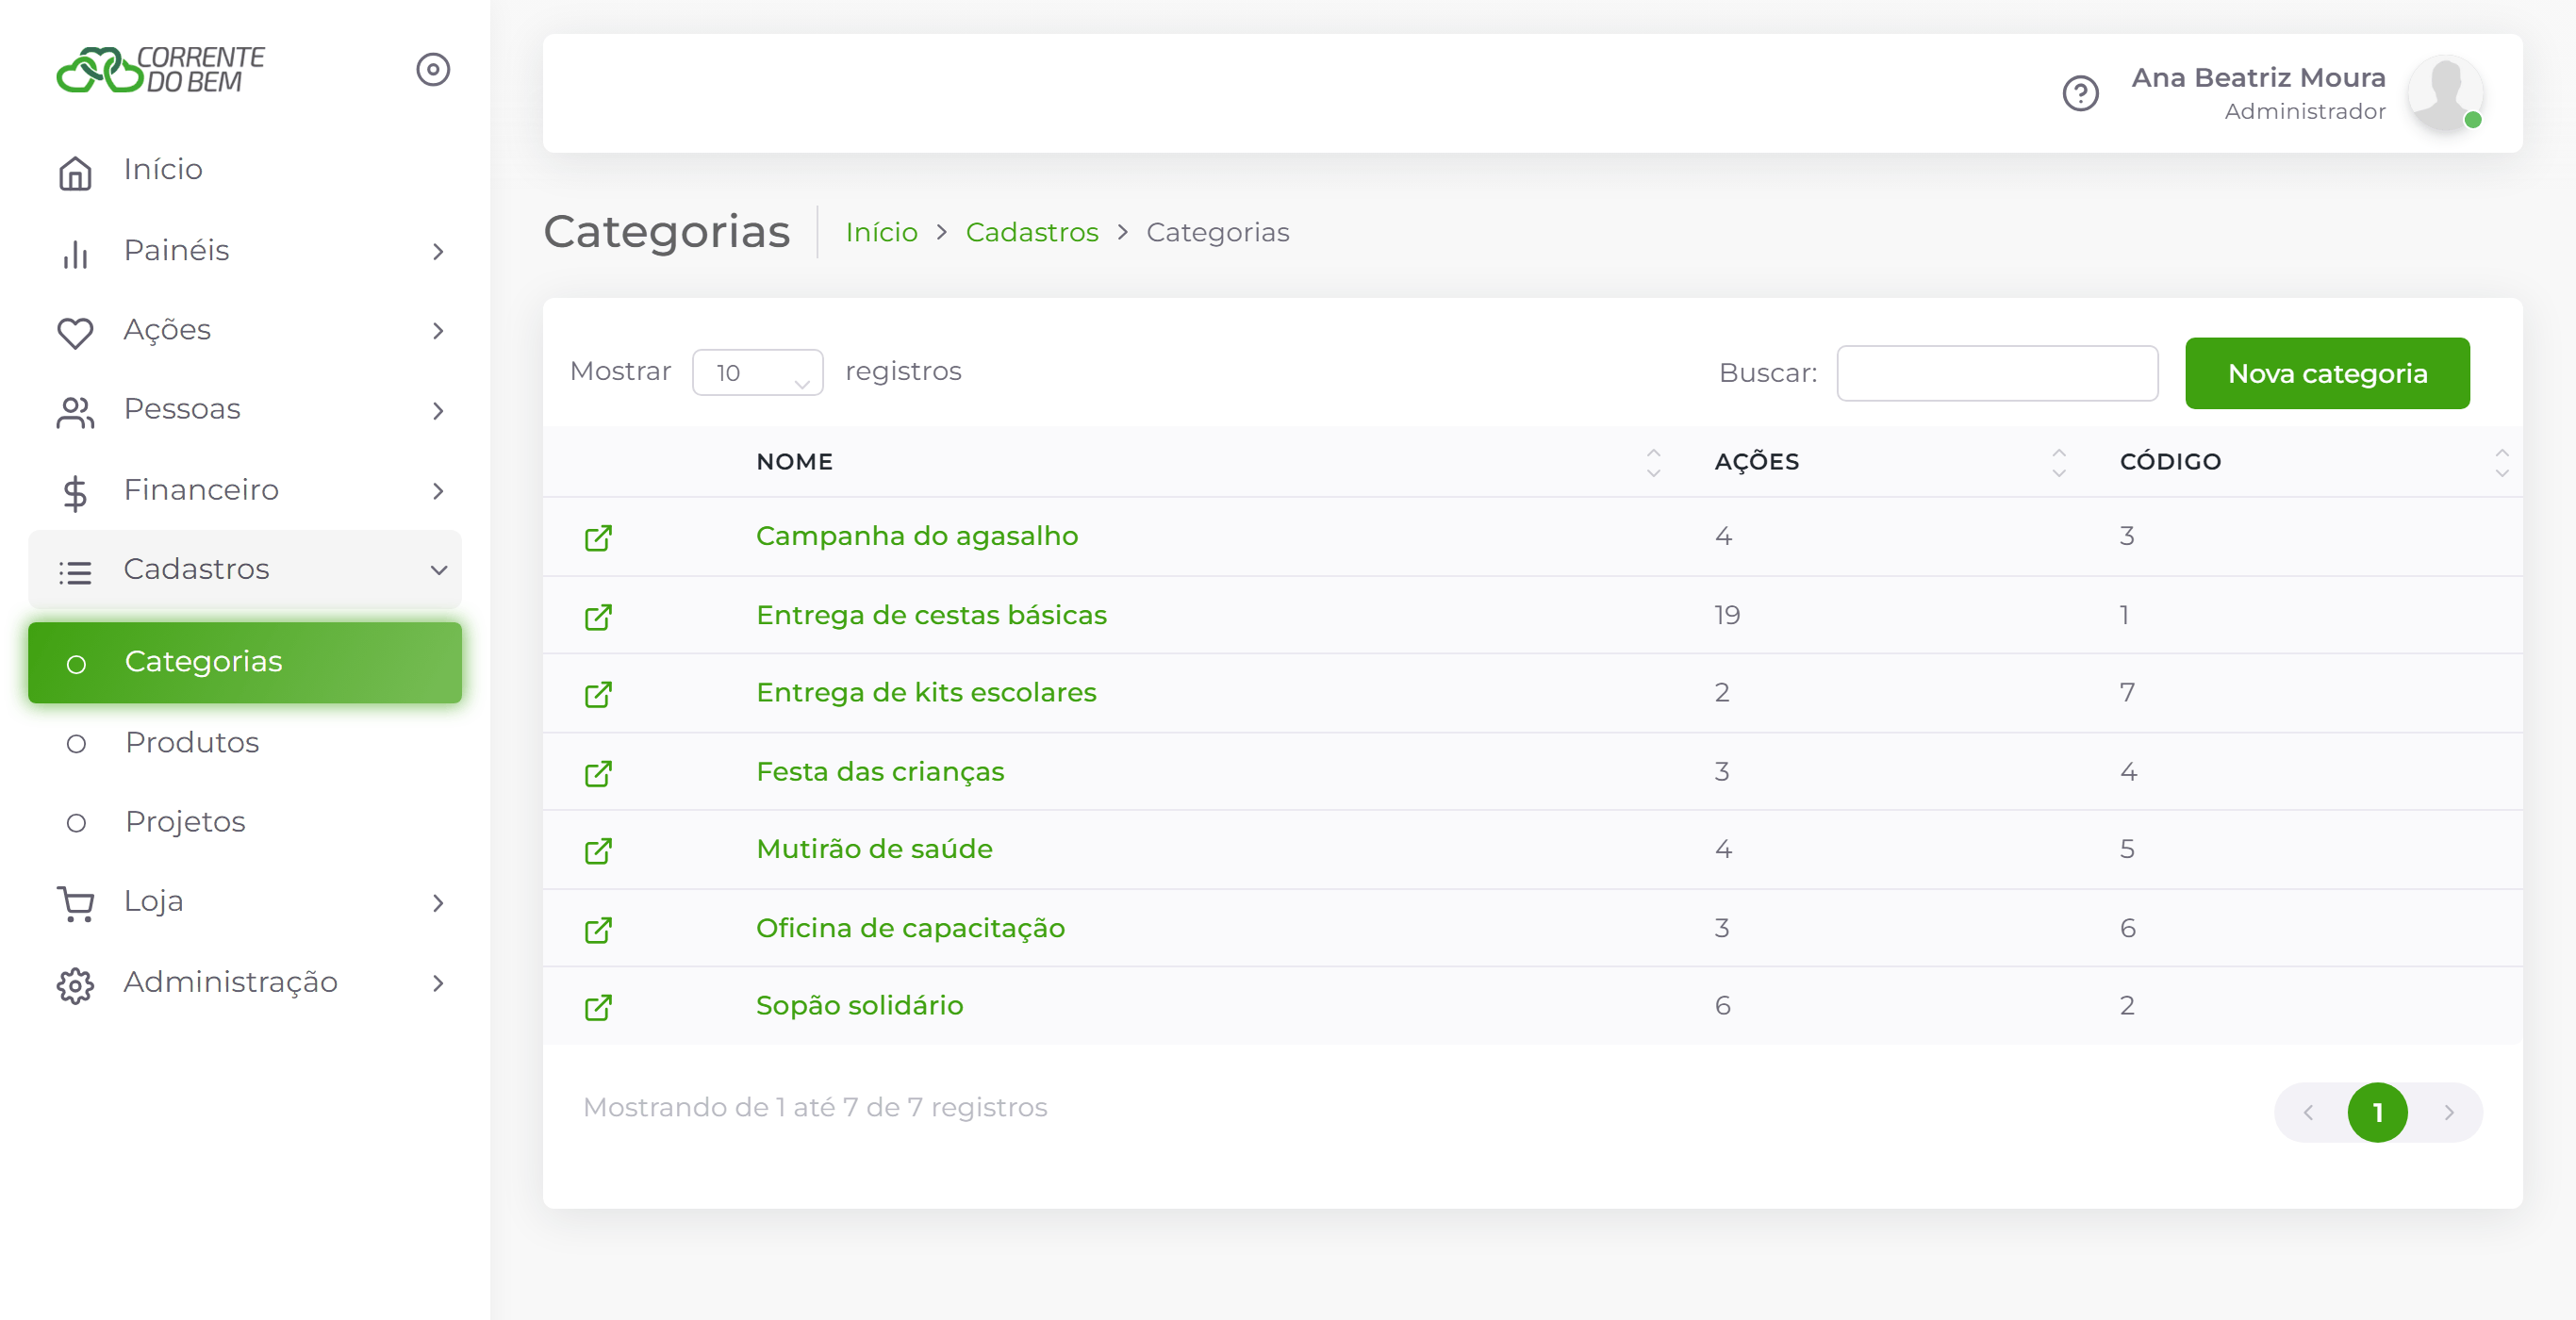Click the Categorias circle bullet icon
The image size is (2576, 1320).
[76, 664]
